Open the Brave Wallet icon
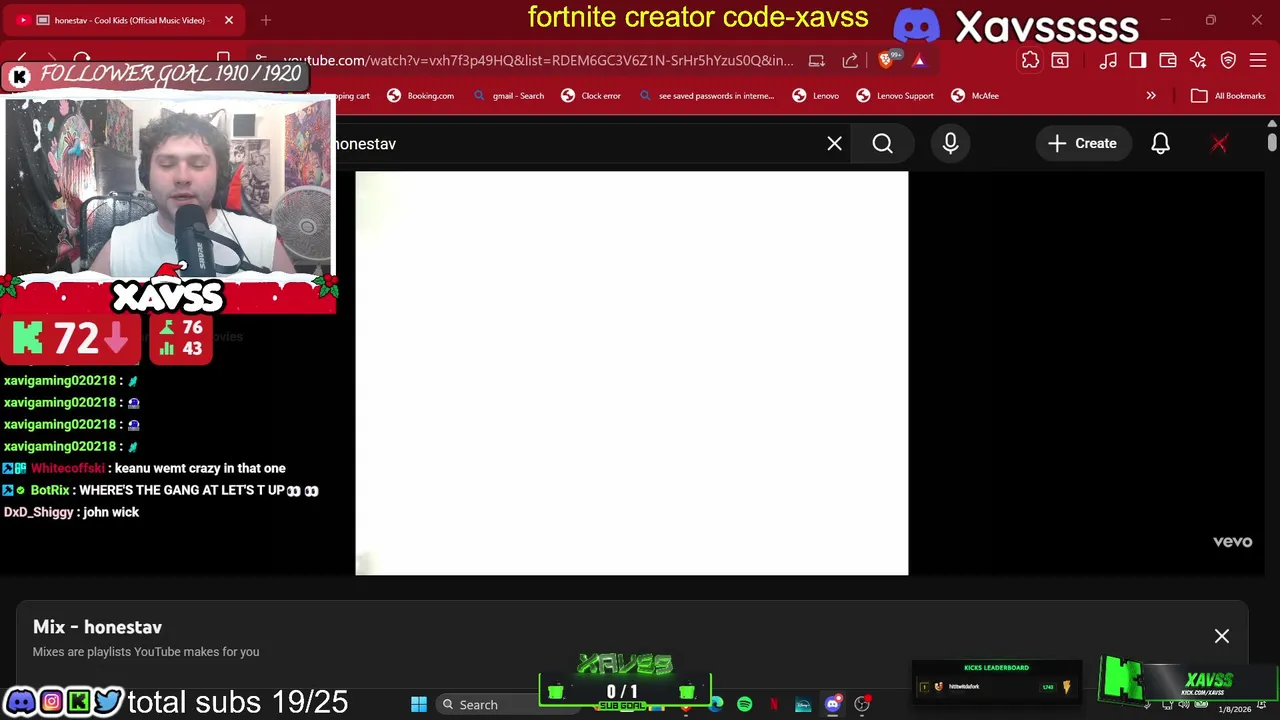Image resolution: width=1280 pixels, height=720 pixels. (x=1168, y=61)
